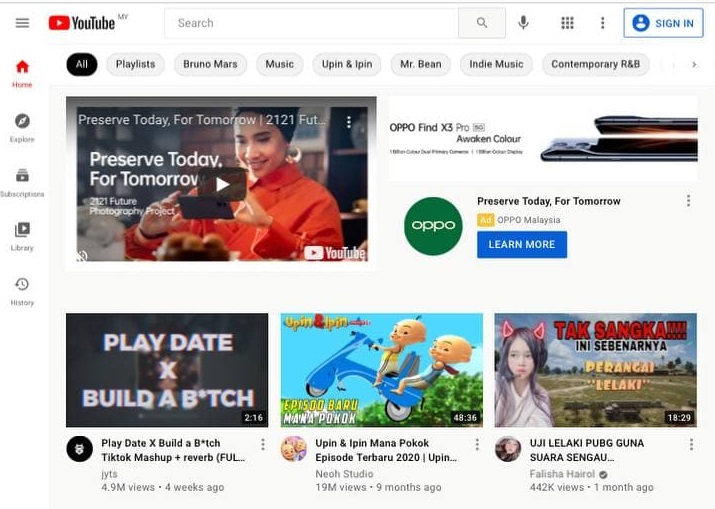Viewport: 715px width, 509px height.
Task: Click the SIGN IN button
Action: tap(663, 23)
